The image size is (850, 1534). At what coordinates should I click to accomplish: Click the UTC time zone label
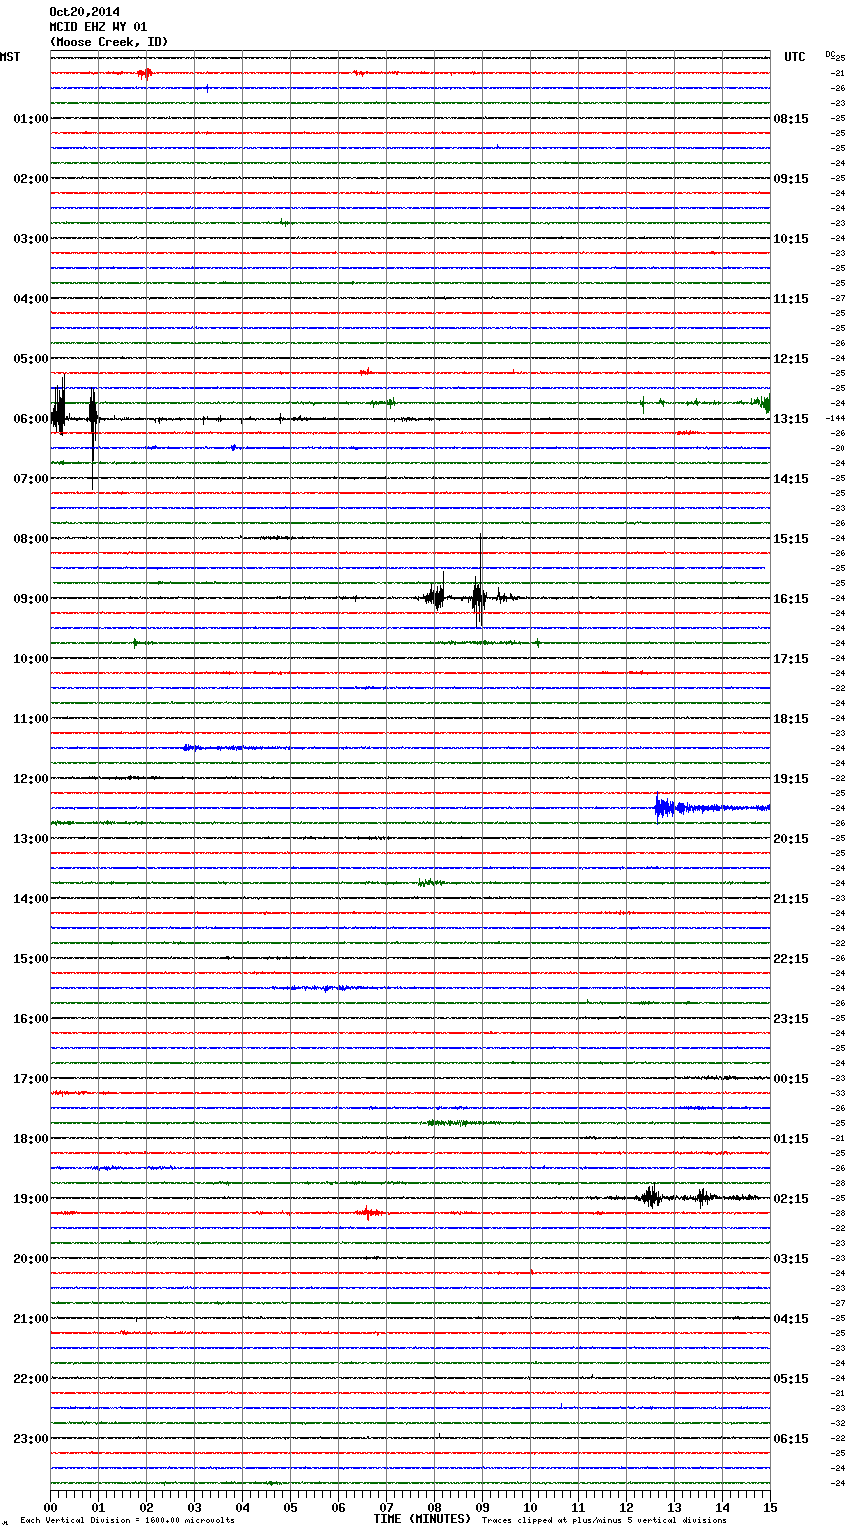click(794, 57)
